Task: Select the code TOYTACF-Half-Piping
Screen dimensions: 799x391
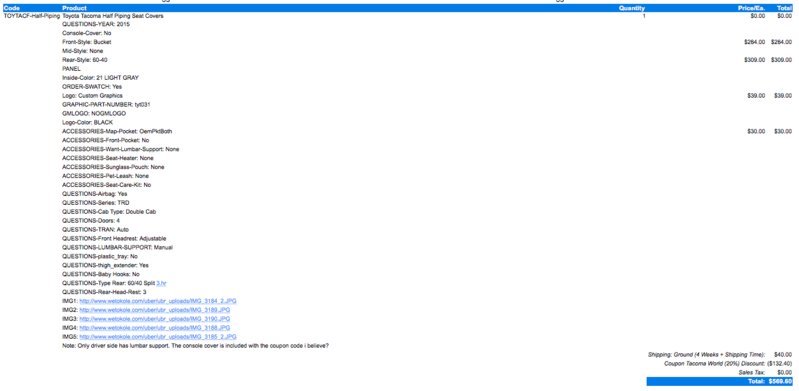Action: [32, 16]
